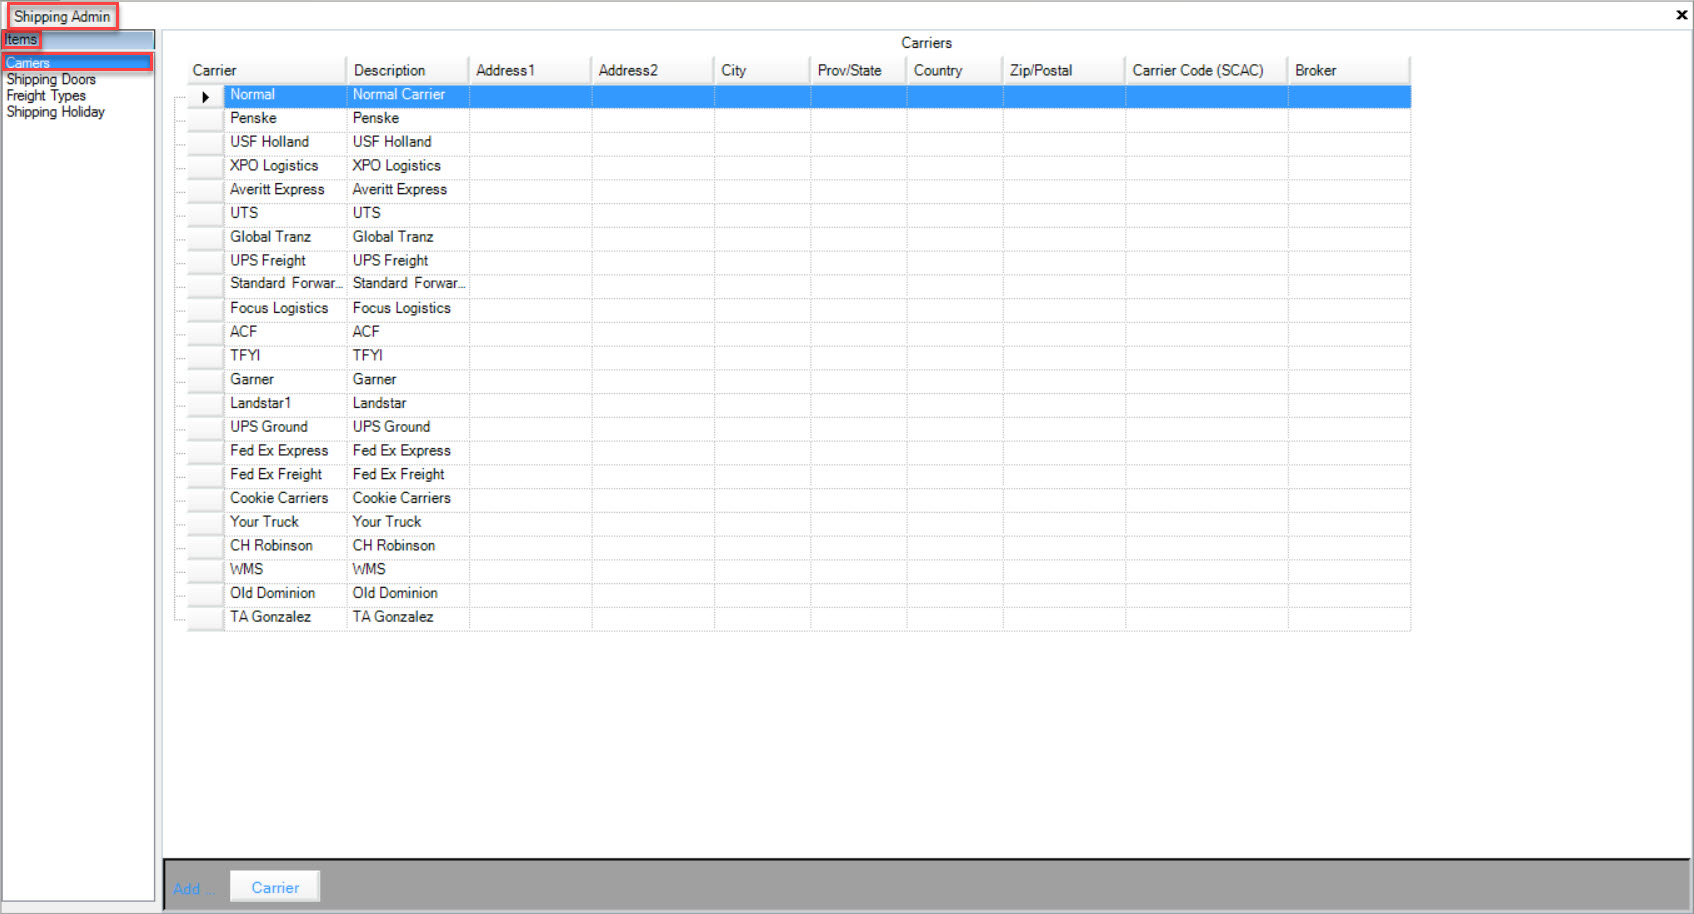Select Carriers in the sidebar list
1694x914 pixels.
(x=77, y=63)
